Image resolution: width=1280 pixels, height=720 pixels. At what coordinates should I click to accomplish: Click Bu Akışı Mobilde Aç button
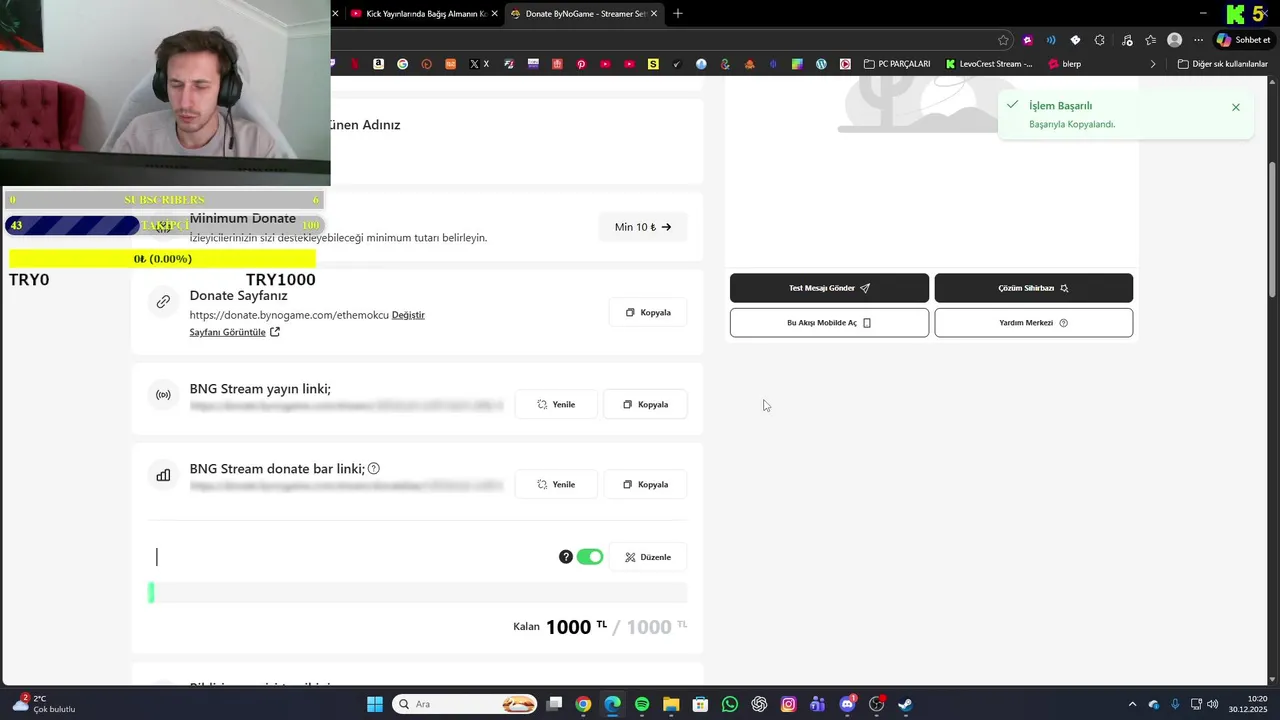coord(829,323)
